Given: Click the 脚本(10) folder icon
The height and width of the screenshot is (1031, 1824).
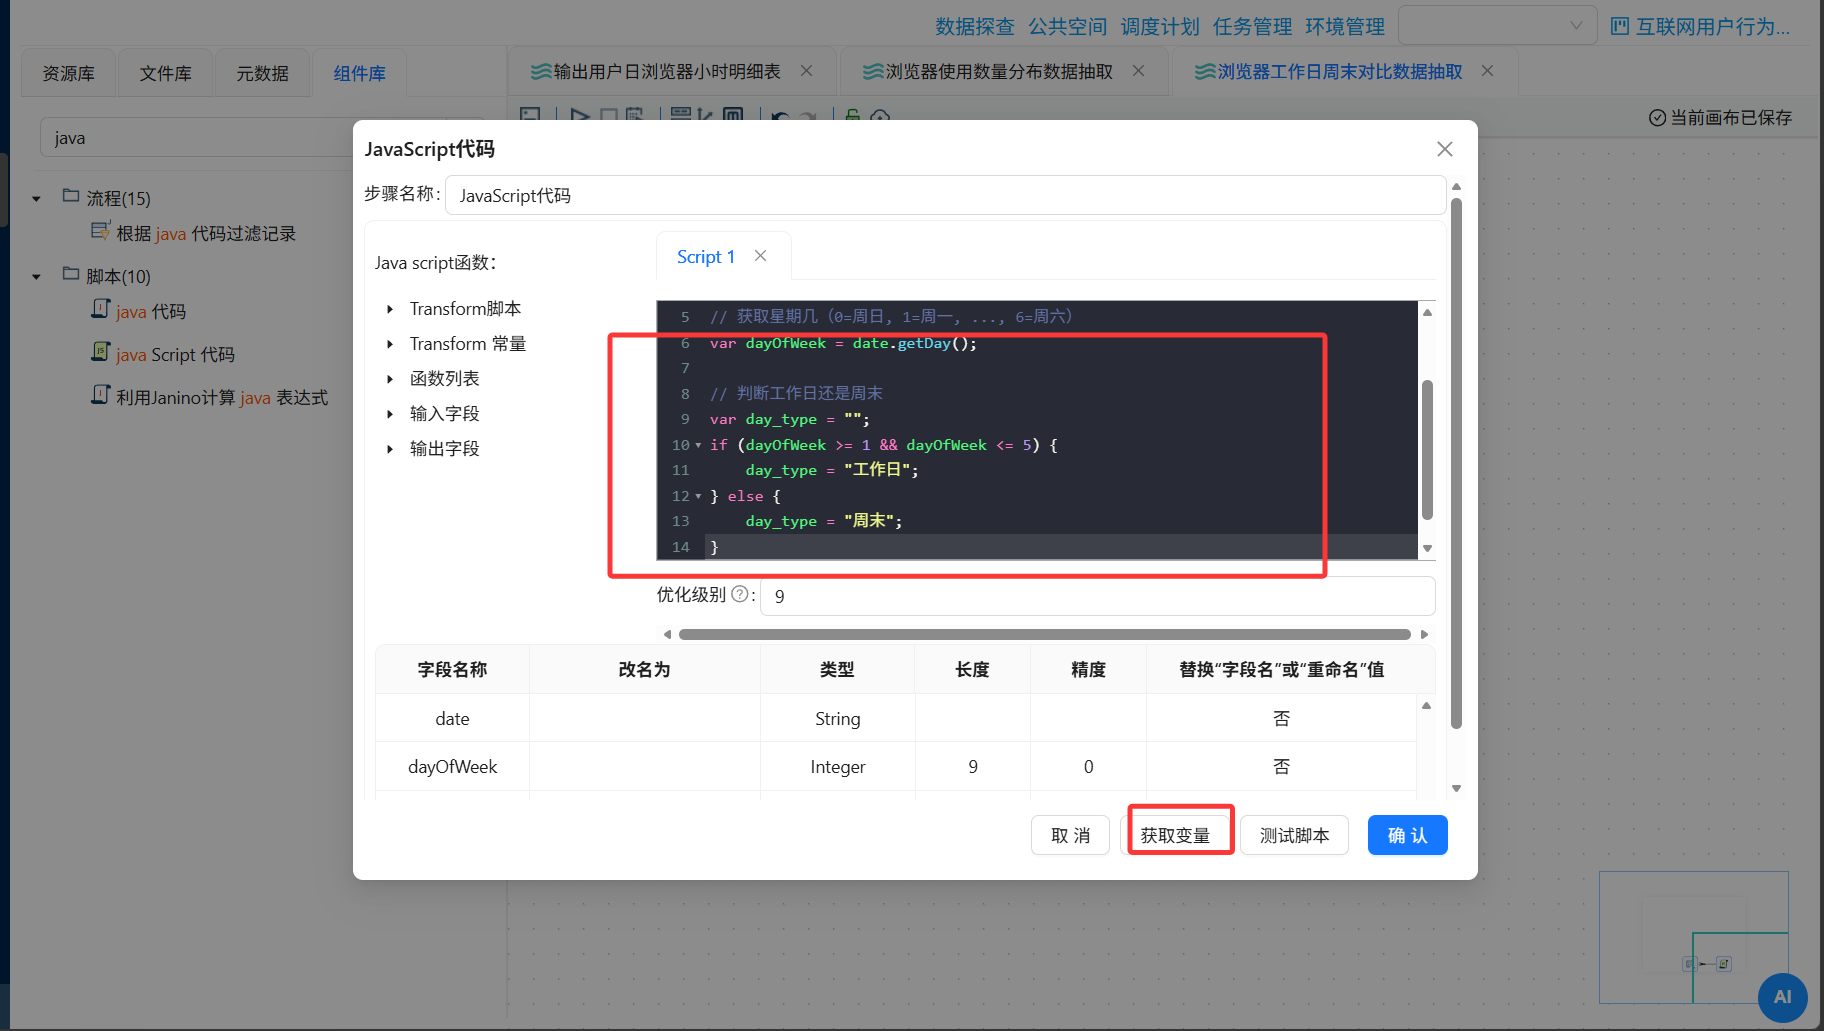Looking at the screenshot, I should (x=71, y=274).
